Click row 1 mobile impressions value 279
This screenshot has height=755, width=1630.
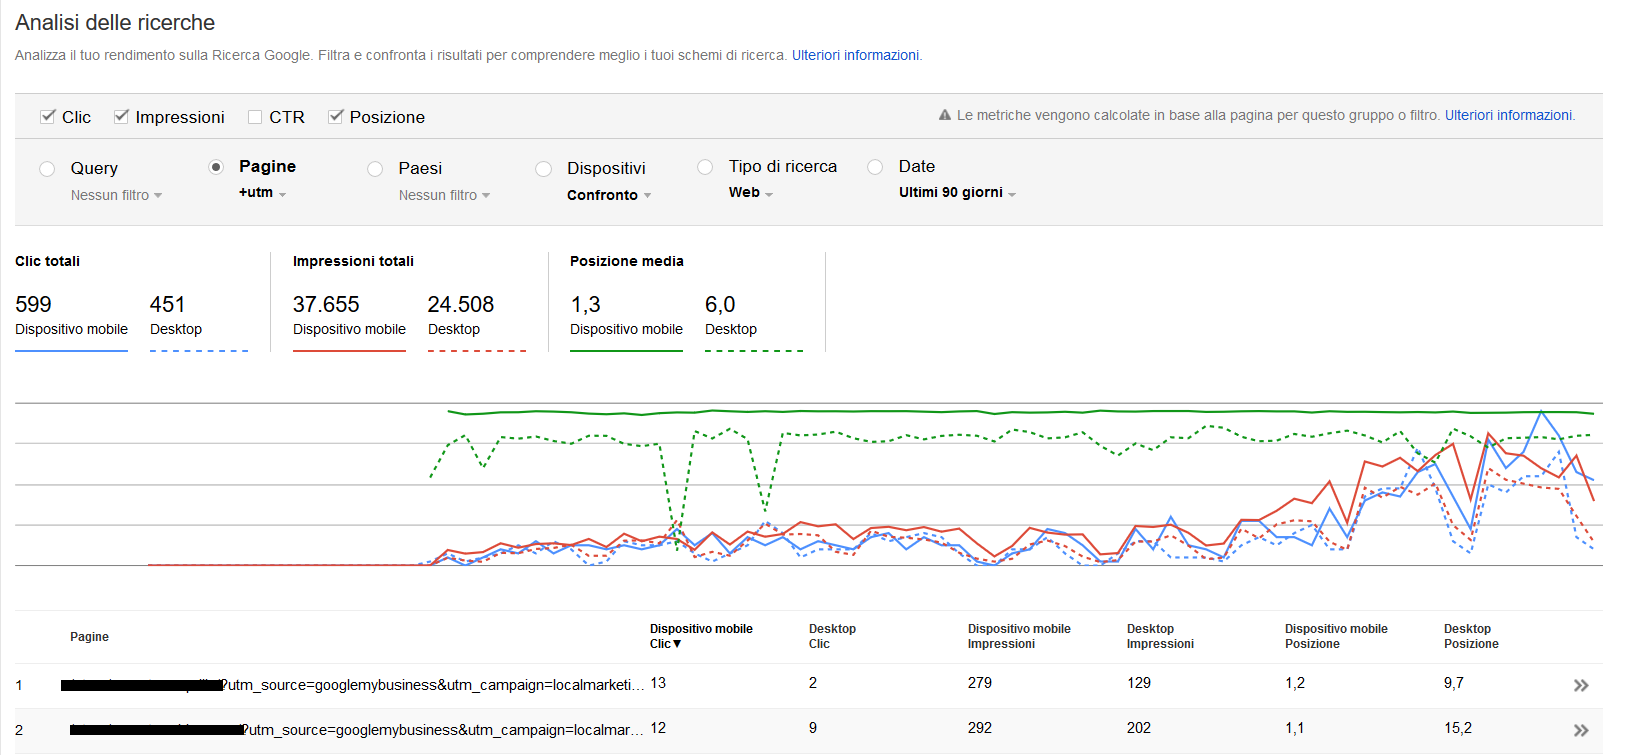(980, 683)
